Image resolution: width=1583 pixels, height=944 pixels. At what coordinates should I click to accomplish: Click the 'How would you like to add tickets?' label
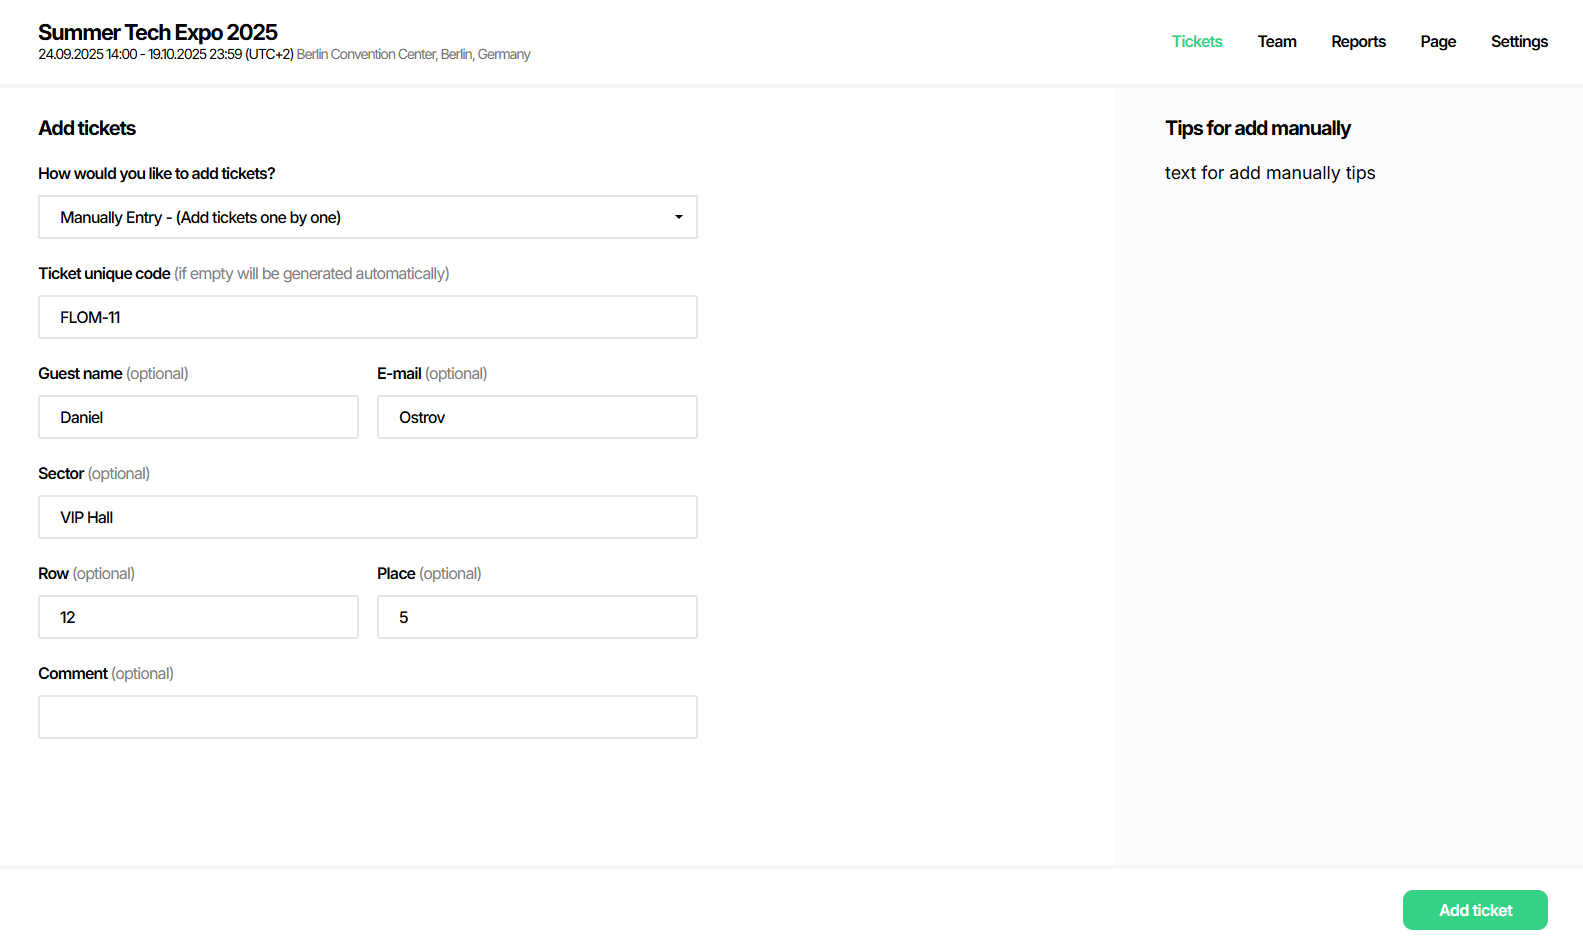[156, 173]
